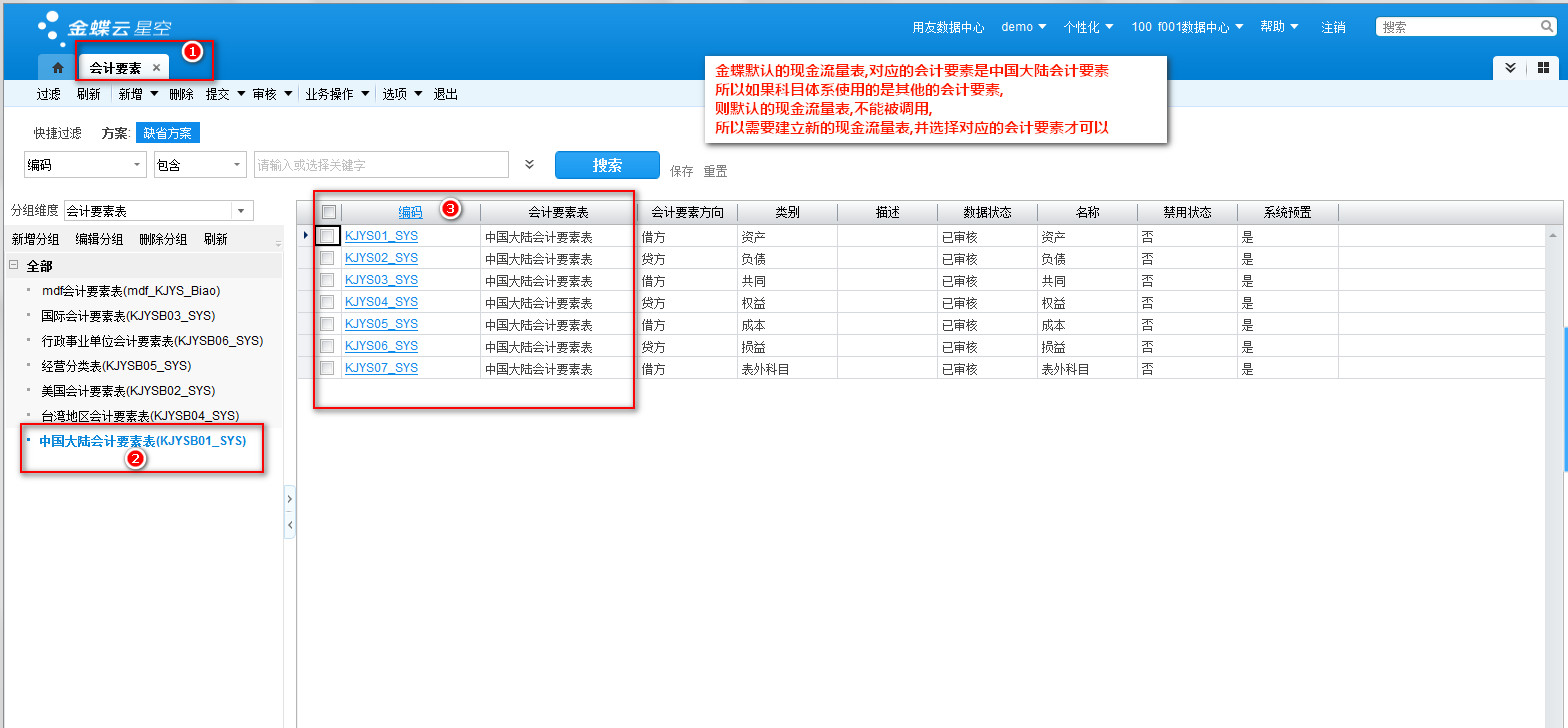Close the 会计要素 tab

[x=156, y=68]
